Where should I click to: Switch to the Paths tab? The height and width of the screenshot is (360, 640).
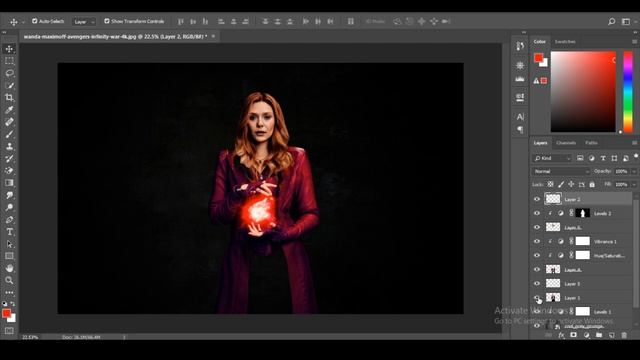[x=591, y=143]
